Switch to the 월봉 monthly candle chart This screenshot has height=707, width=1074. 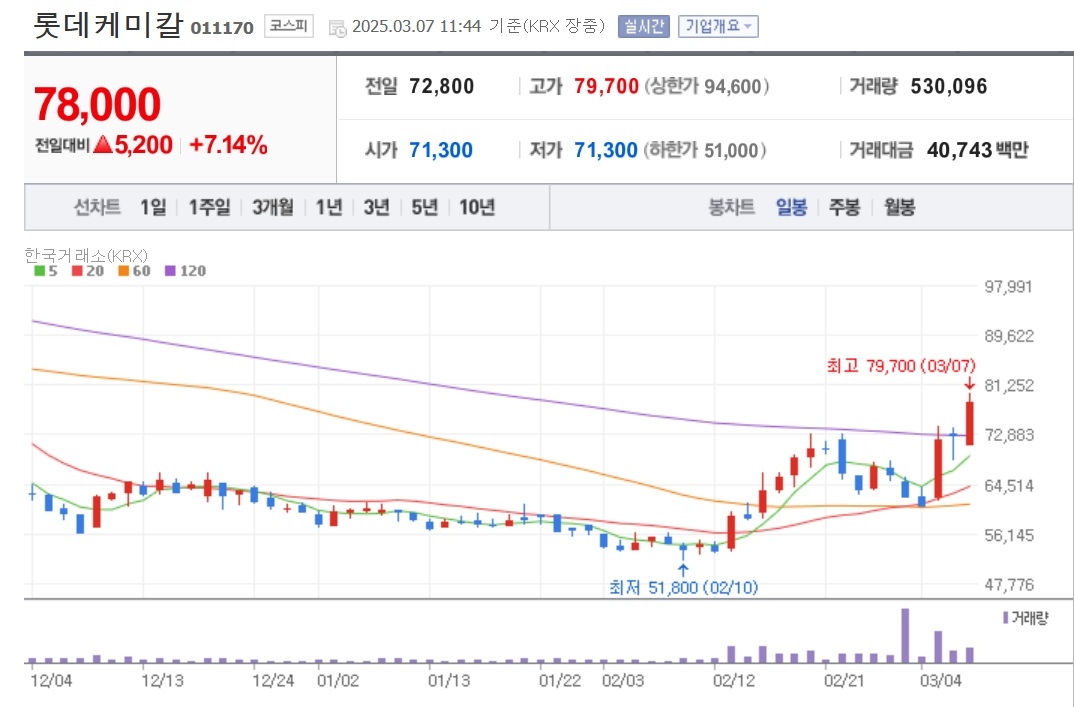click(x=899, y=207)
